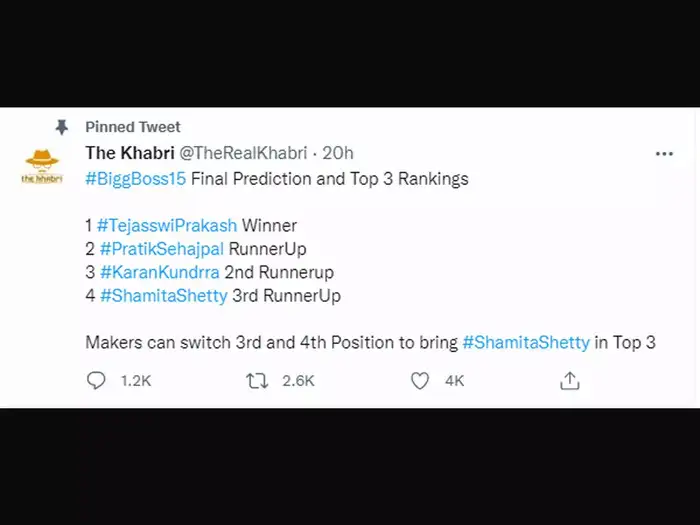Click the retweet arrows icon
Image resolution: width=700 pixels, height=525 pixels.
coord(257,380)
